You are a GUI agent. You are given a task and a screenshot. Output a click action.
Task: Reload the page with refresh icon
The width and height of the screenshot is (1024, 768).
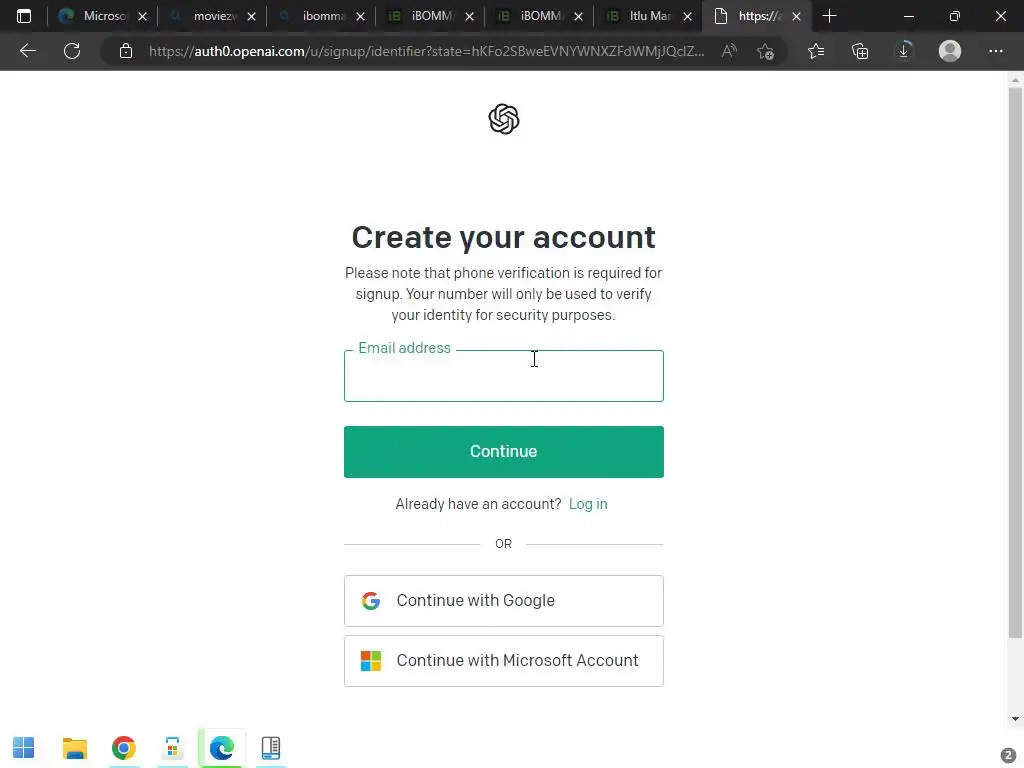click(x=72, y=51)
